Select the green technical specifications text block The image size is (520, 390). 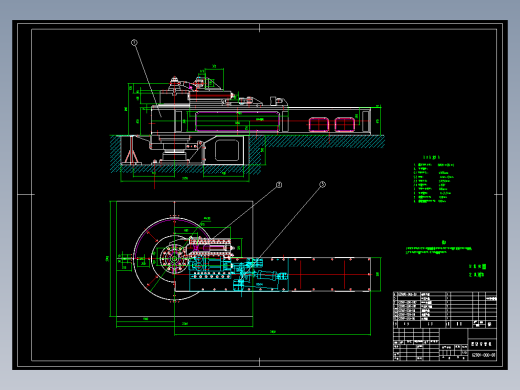pyautogui.click(x=433, y=179)
